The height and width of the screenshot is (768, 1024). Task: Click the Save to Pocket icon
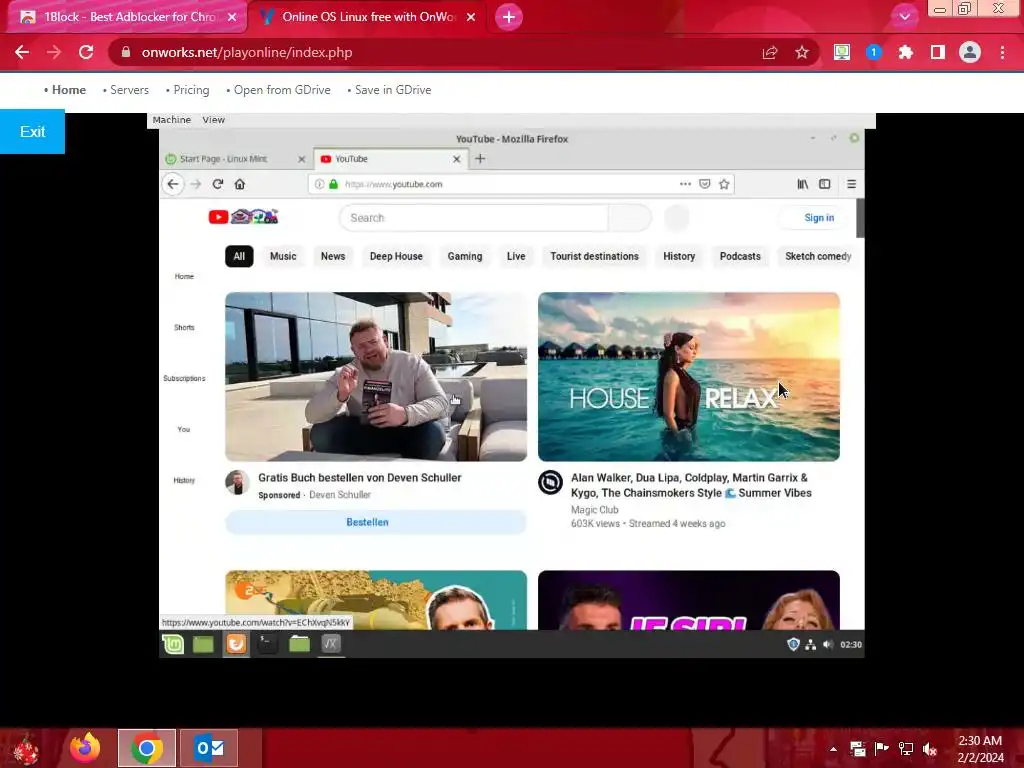(705, 184)
